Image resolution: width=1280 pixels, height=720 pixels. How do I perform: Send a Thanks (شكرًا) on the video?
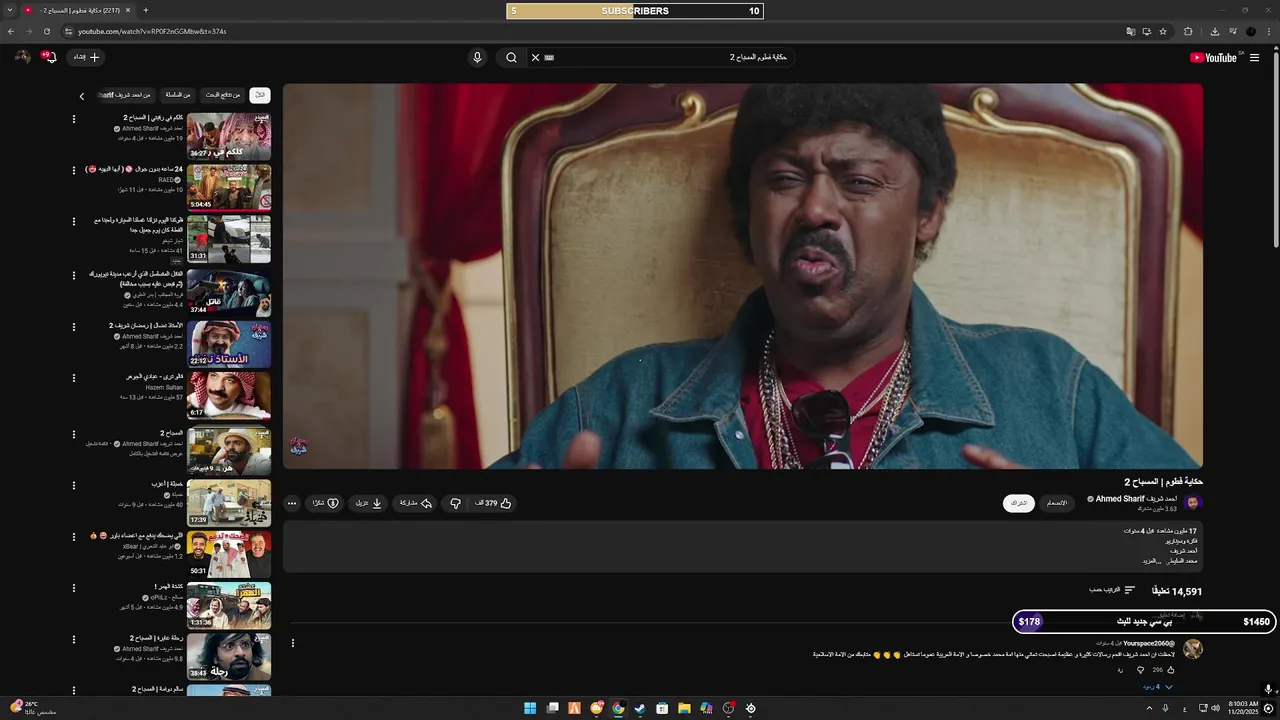click(326, 503)
